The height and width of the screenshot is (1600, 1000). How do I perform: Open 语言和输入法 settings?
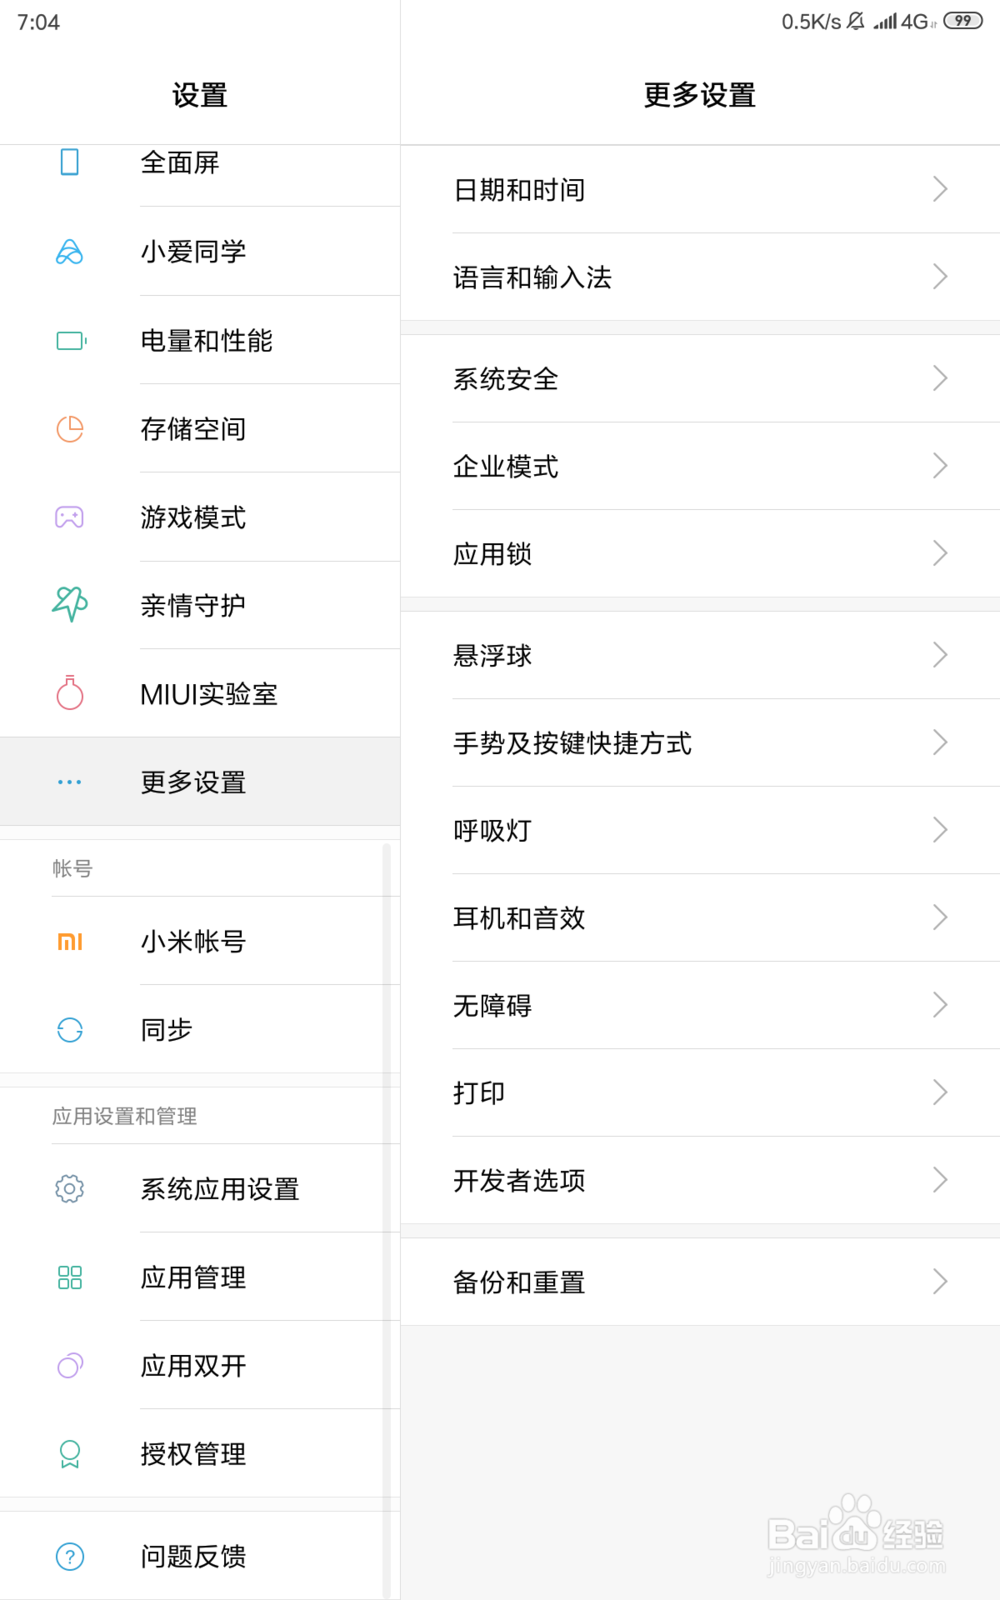(x=700, y=277)
